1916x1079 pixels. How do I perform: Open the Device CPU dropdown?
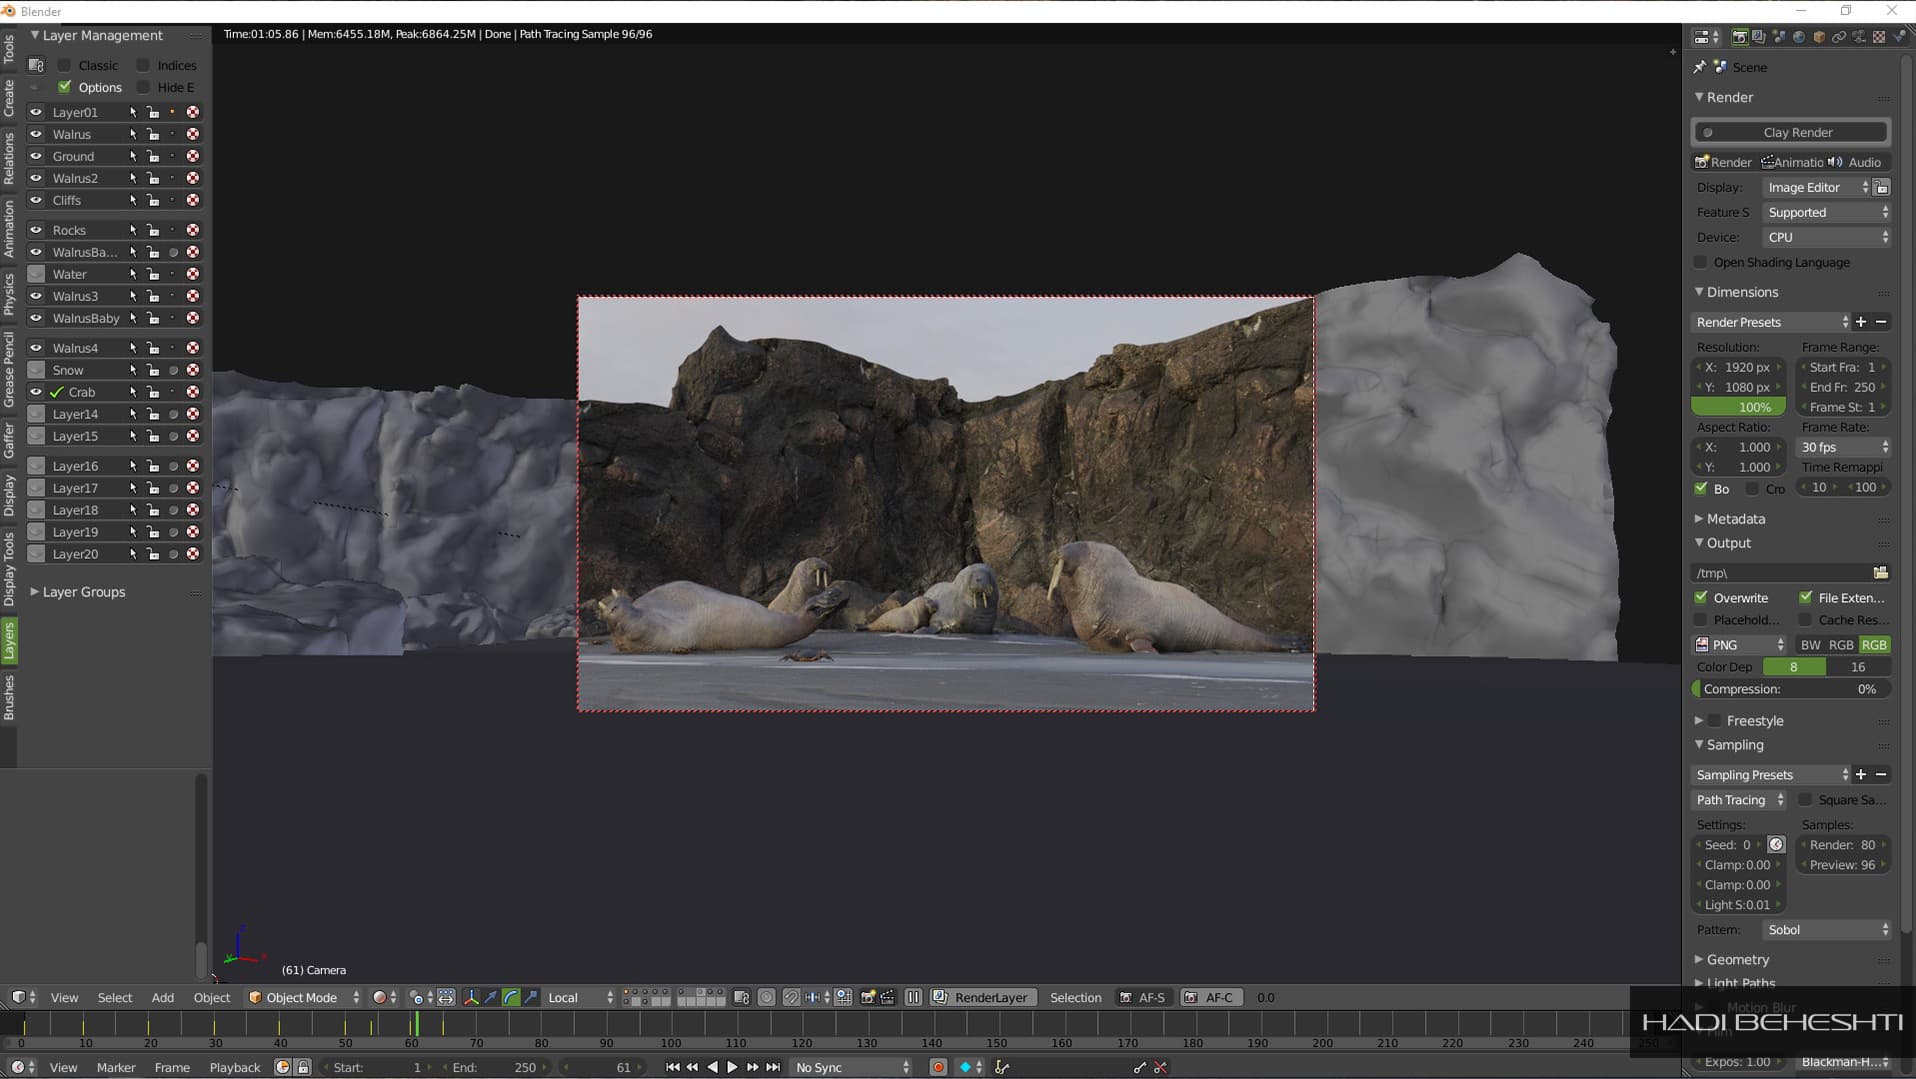1827,237
